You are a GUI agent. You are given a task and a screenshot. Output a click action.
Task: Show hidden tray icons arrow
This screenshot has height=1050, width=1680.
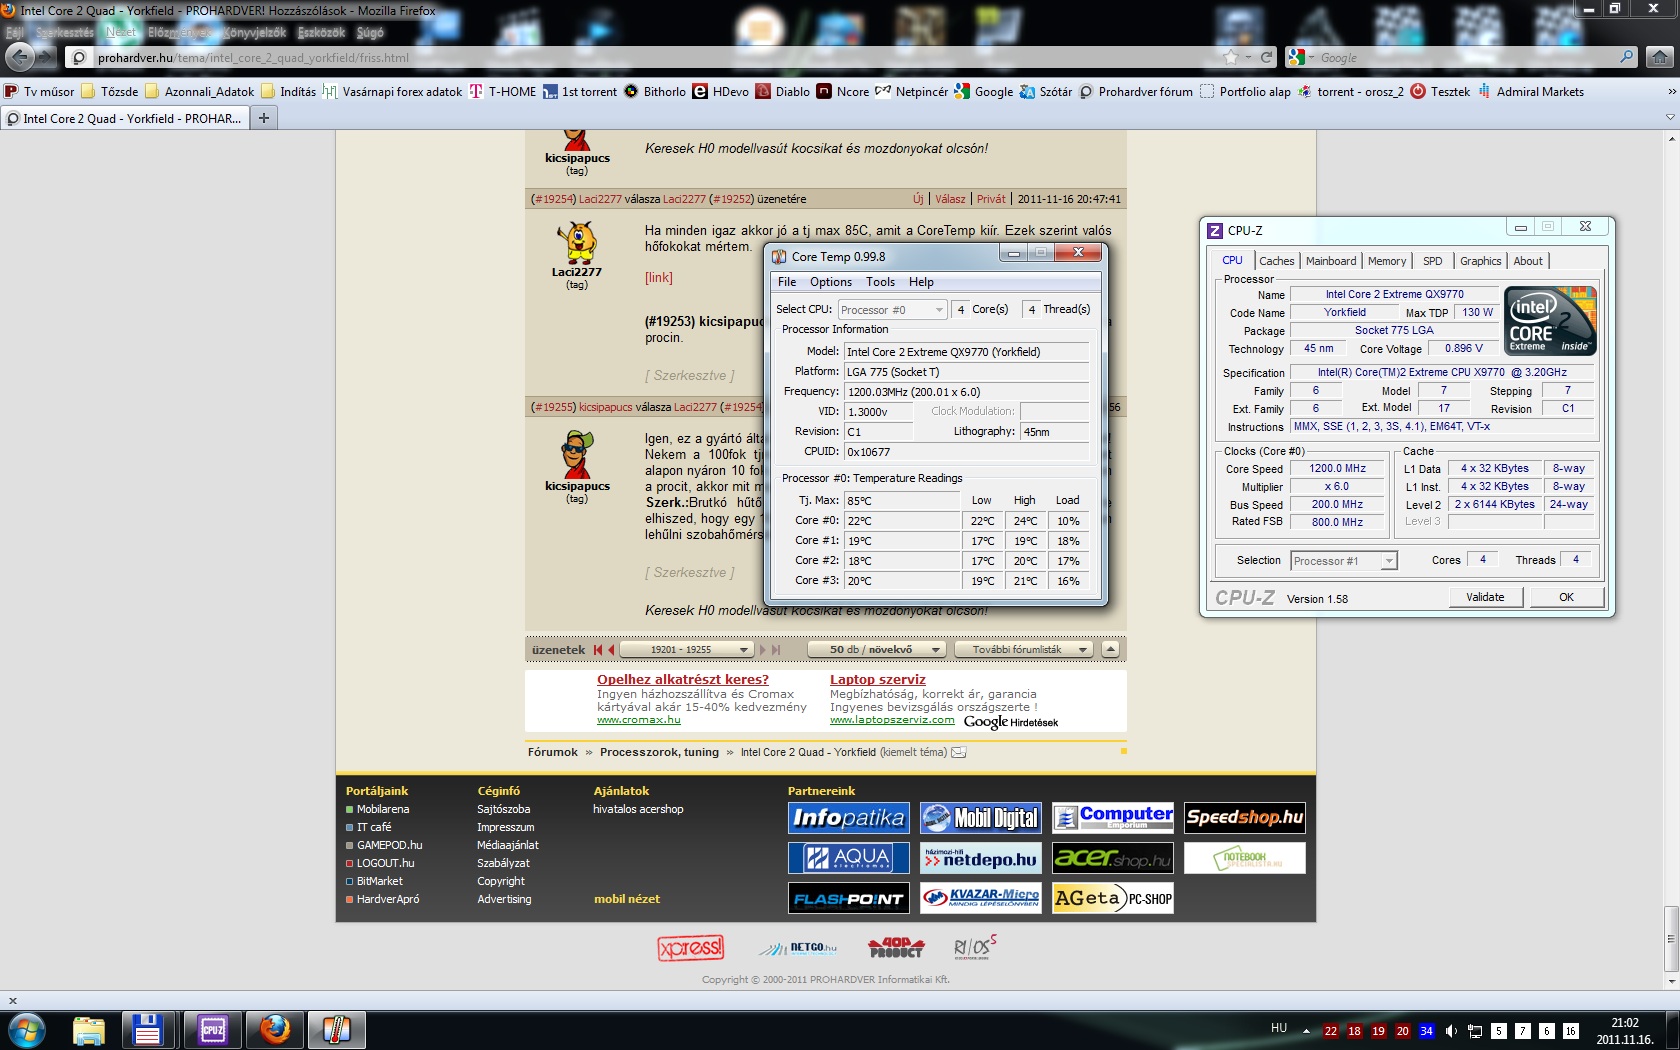click(1306, 1030)
